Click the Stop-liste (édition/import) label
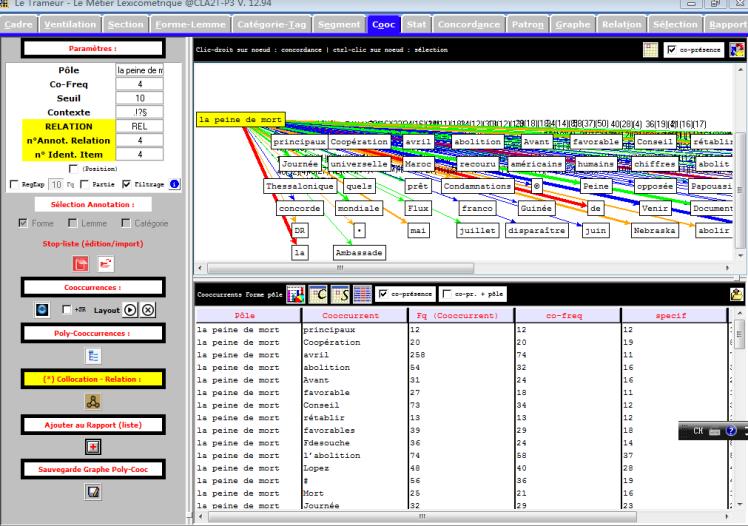 click(x=93, y=244)
